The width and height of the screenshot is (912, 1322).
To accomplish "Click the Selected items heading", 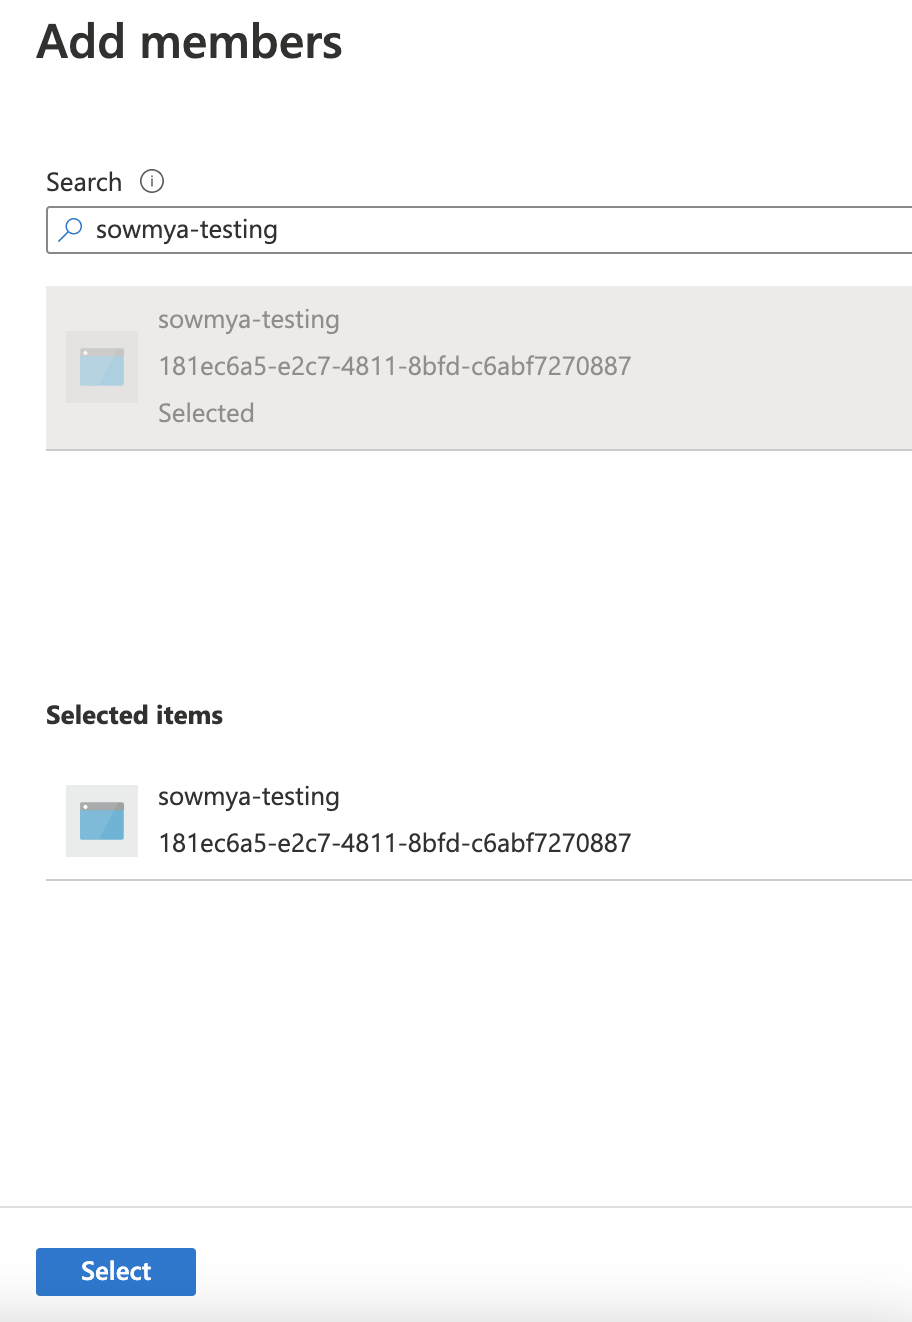I will coord(134,715).
